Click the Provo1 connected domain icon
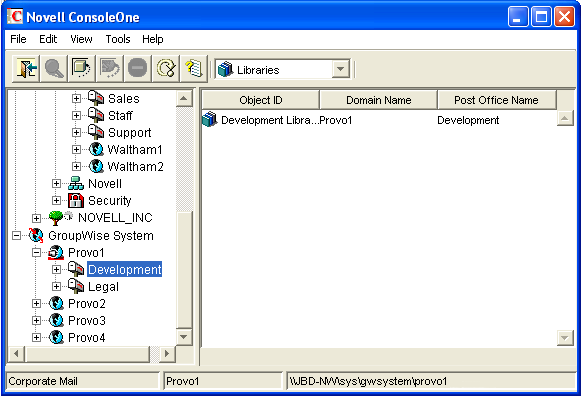This screenshot has width=581, height=396. pyautogui.click(x=56, y=253)
